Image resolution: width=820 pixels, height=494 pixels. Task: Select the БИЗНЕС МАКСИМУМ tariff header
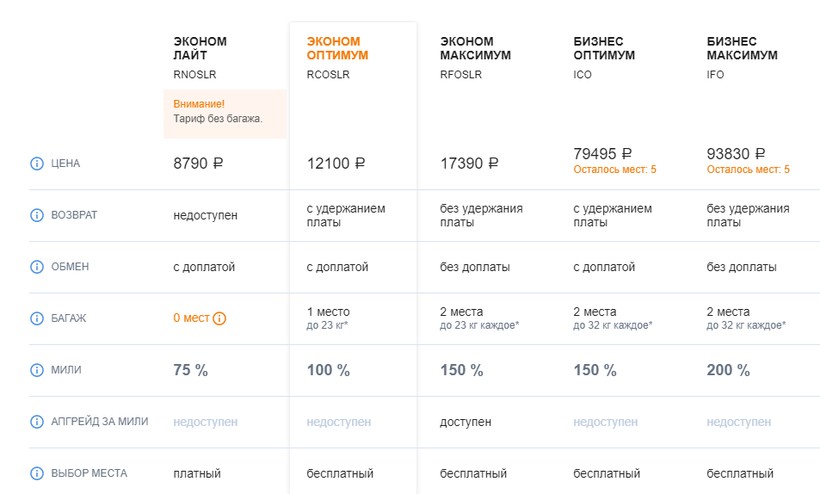coord(741,48)
